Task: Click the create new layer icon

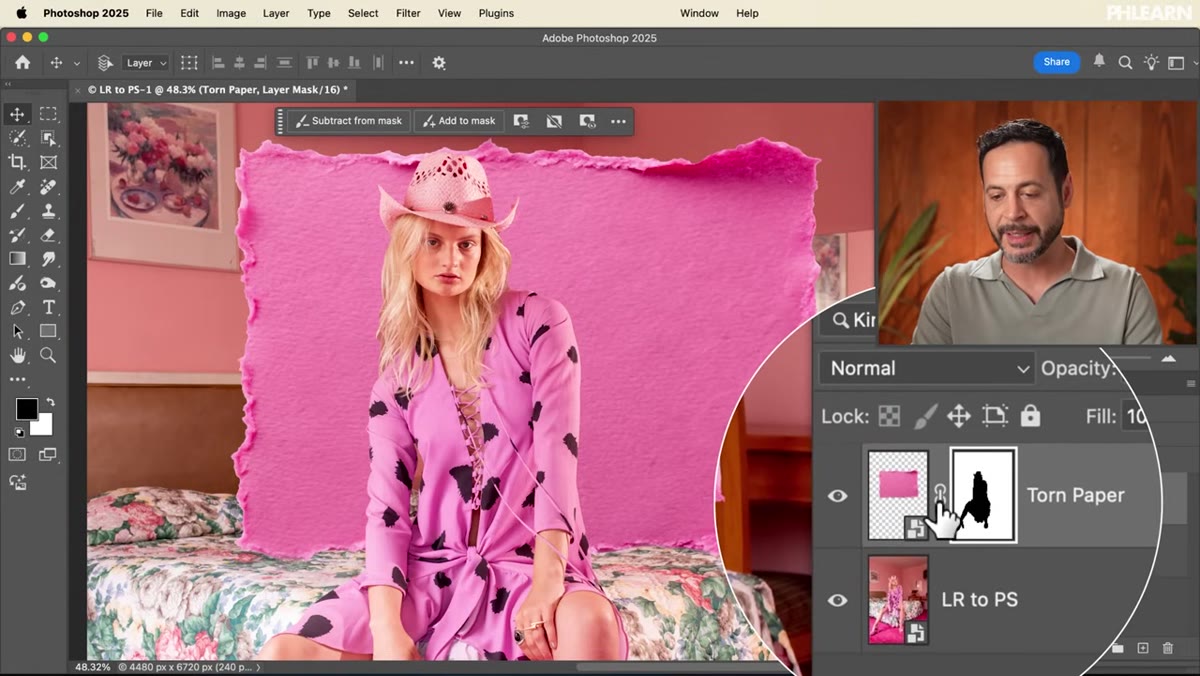Action: click(x=1142, y=649)
